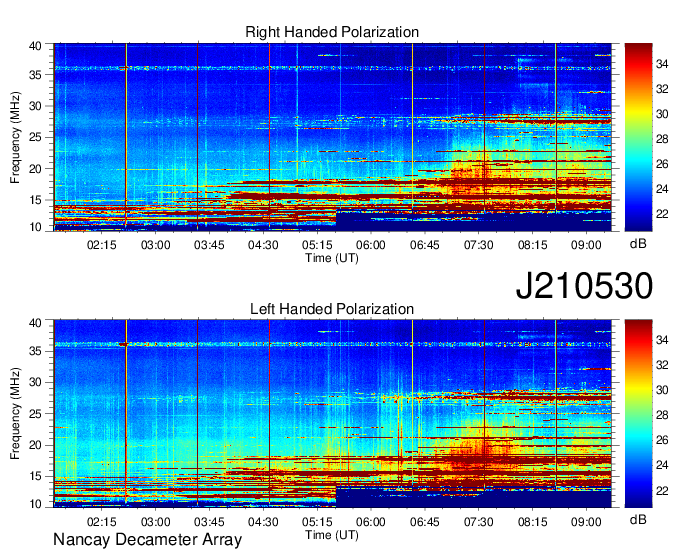Click "28" value on Left Handed color bar
Image resolution: width=680 pixels, height=552 pixels.
click(662, 415)
